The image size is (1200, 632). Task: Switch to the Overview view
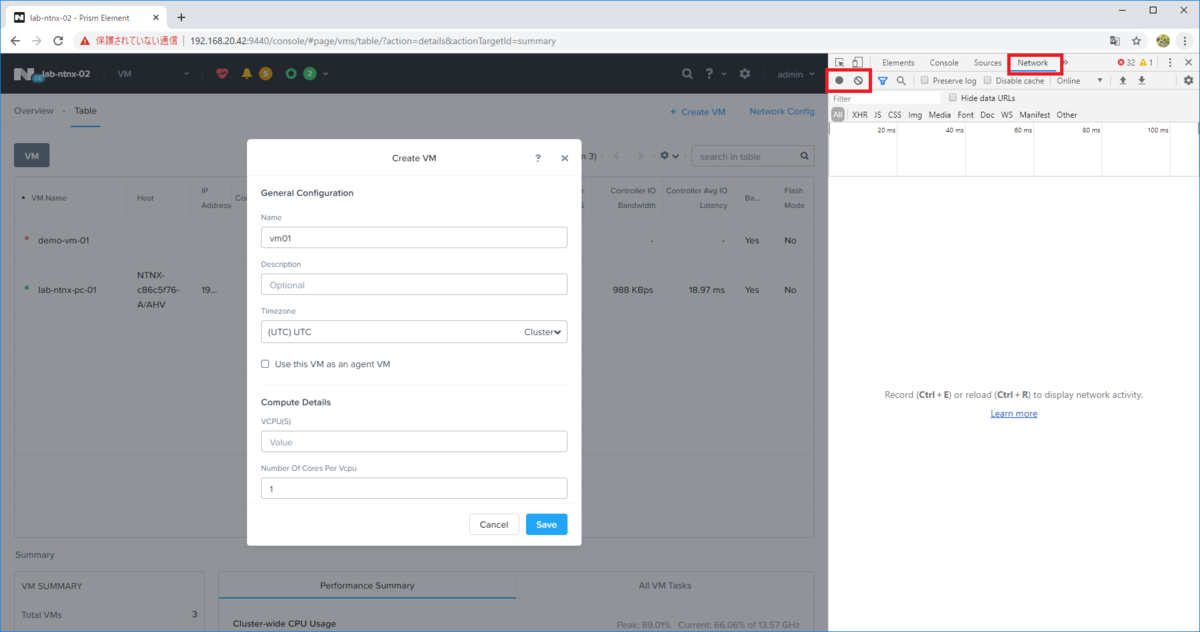[x=34, y=111]
